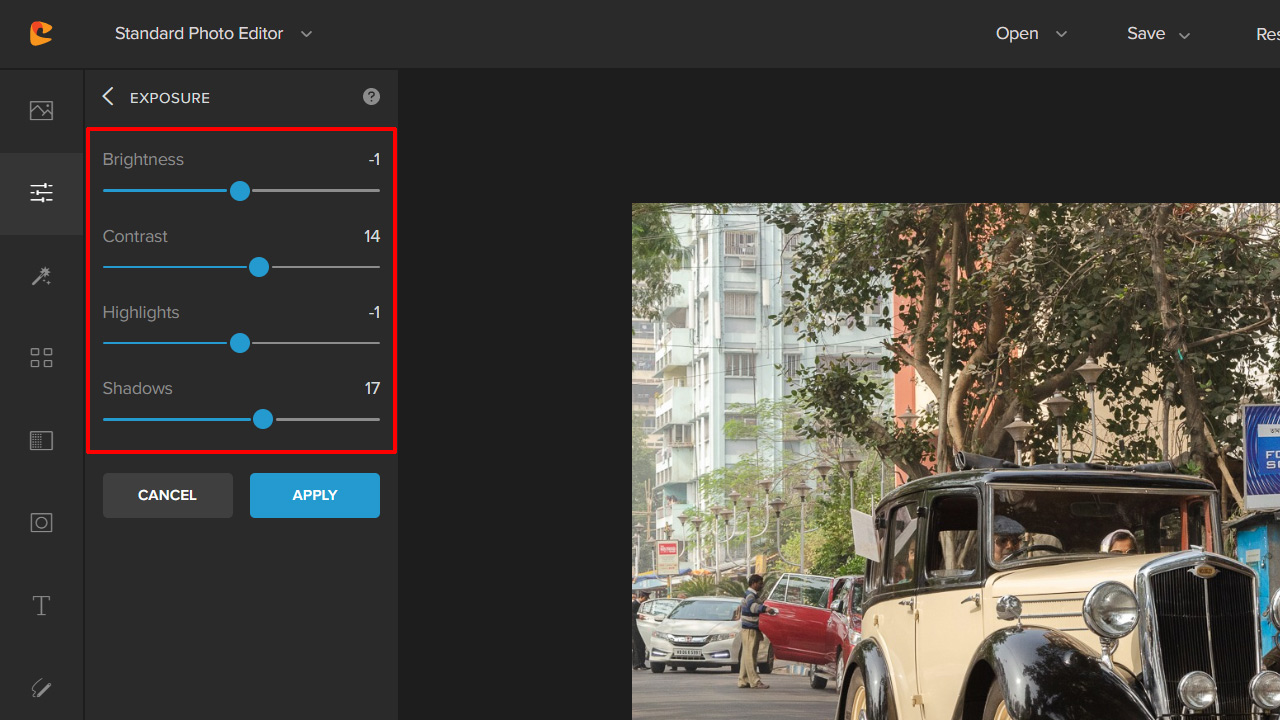Expand the Save menu dropdown
Screen dimensions: 1280x720
tap(1158, 34)
